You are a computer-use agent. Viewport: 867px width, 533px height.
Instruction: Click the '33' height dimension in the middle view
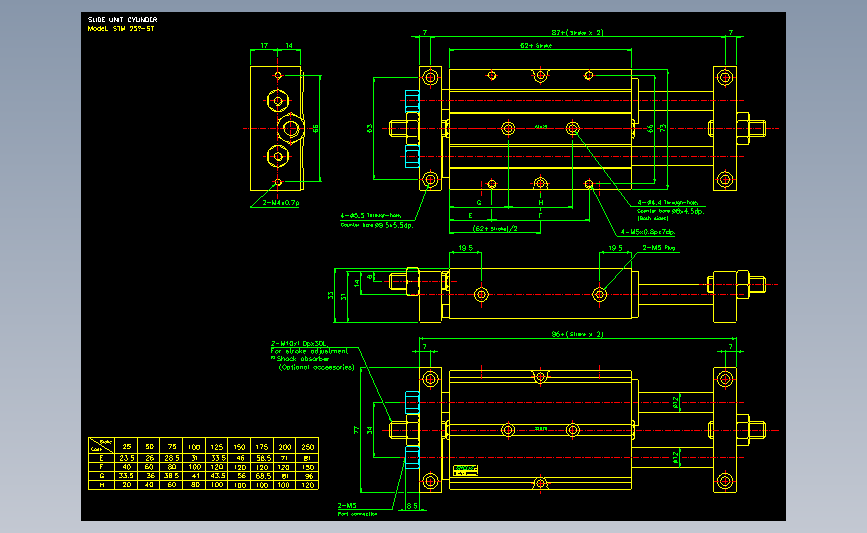click(x=331, y=296)
